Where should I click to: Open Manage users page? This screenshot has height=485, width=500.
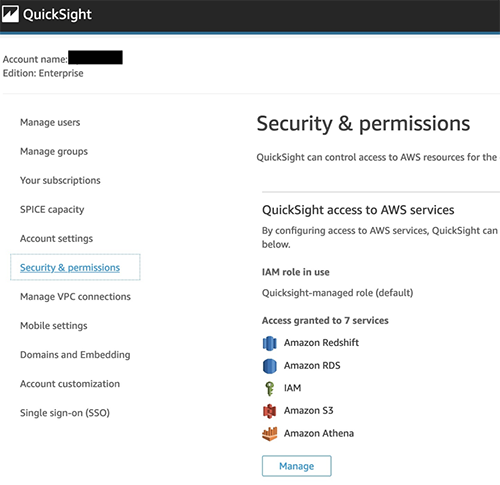tap(50, 122)
